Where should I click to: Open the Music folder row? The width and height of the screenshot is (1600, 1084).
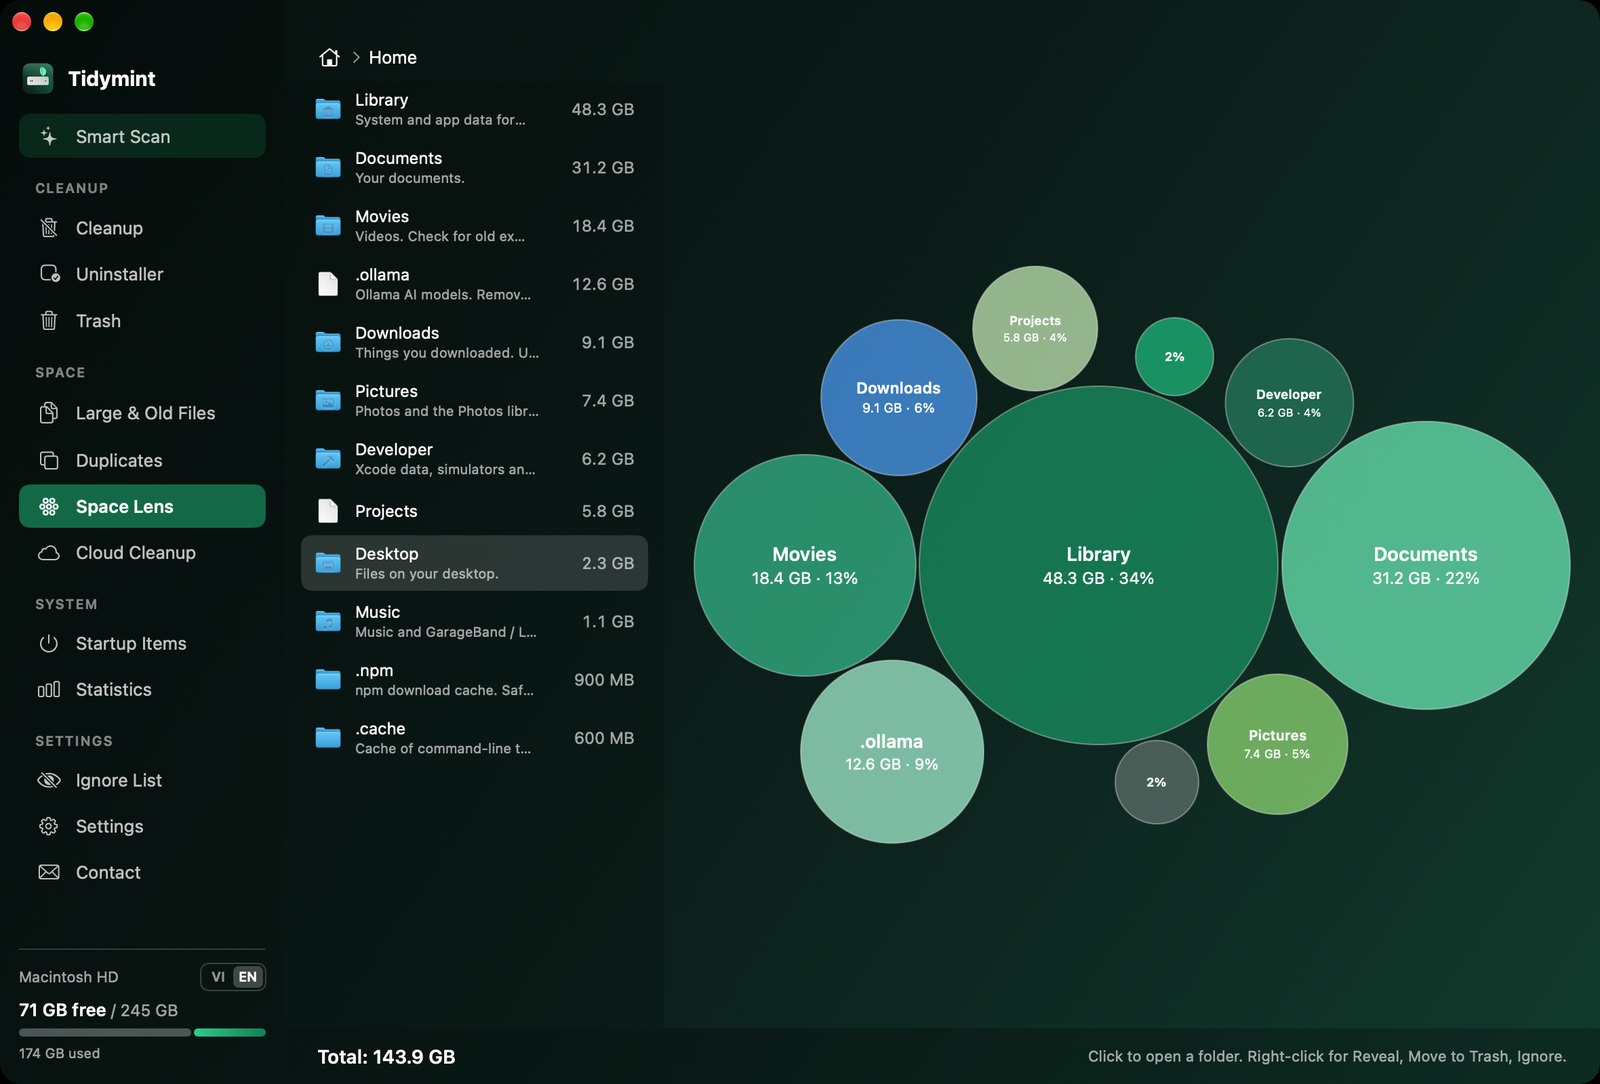(474, 621)
